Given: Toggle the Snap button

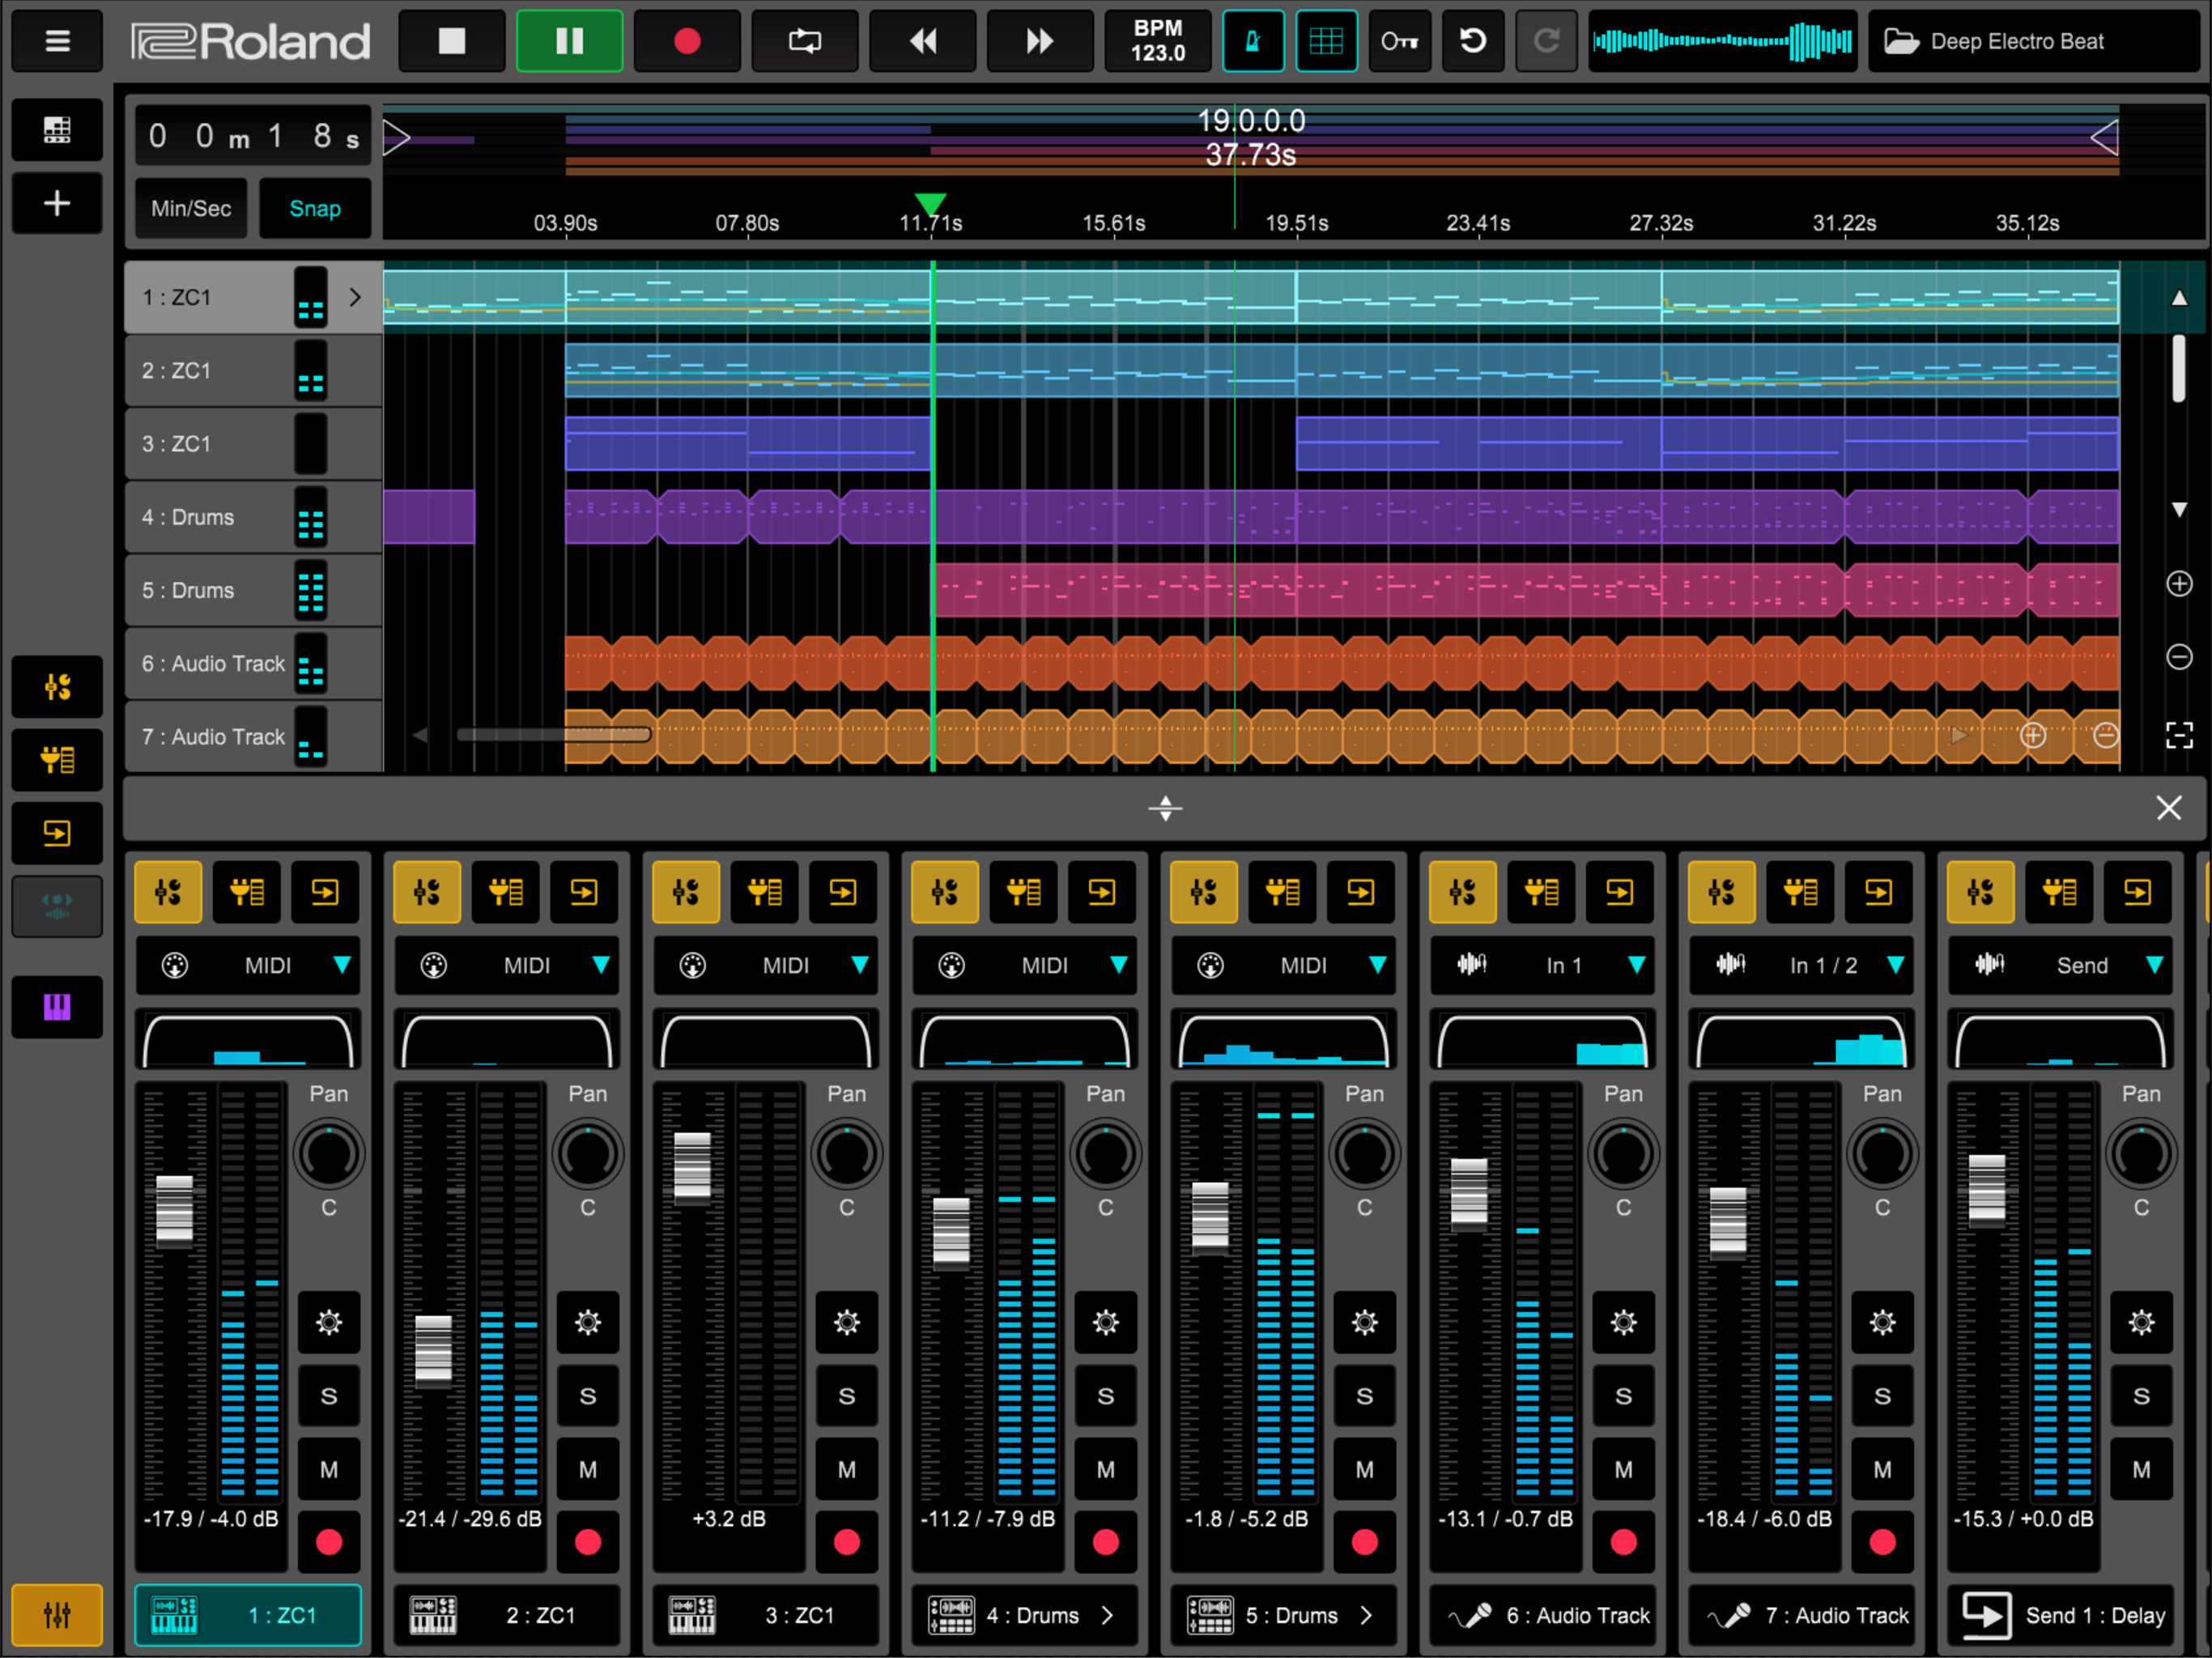Looking at the screenshot, I should click(x=314, y=208).
